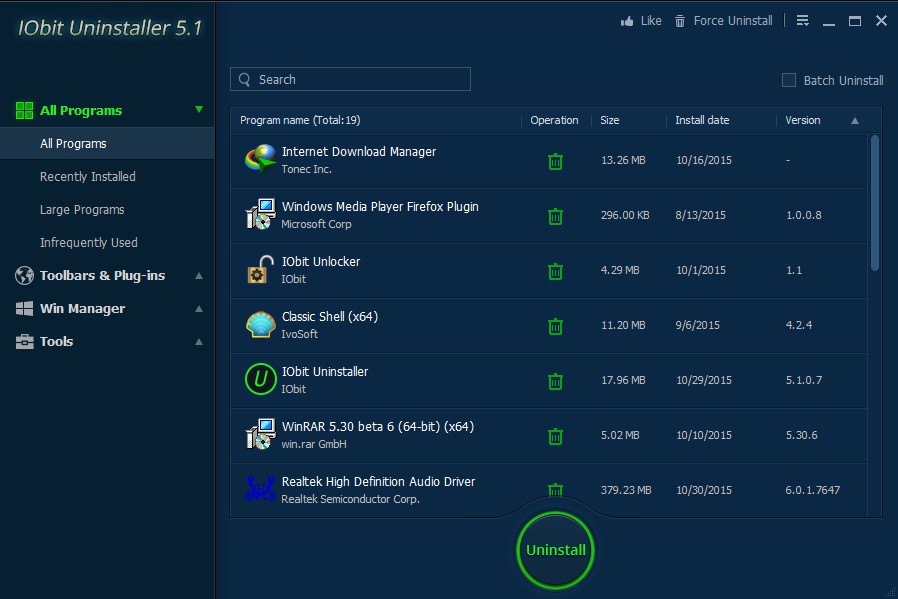This screenshot has width=898, height=599.
Task: Click the Win Manager Windows logo icon
Action: coord(24,309)
